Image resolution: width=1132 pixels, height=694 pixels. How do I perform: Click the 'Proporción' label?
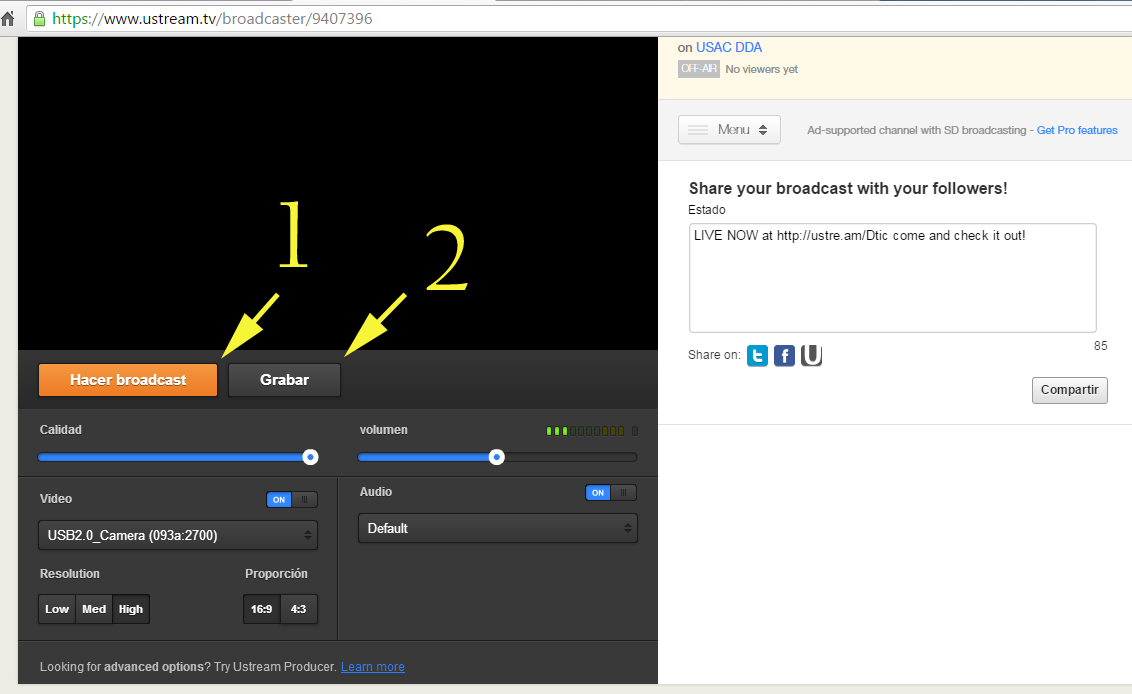276,573
